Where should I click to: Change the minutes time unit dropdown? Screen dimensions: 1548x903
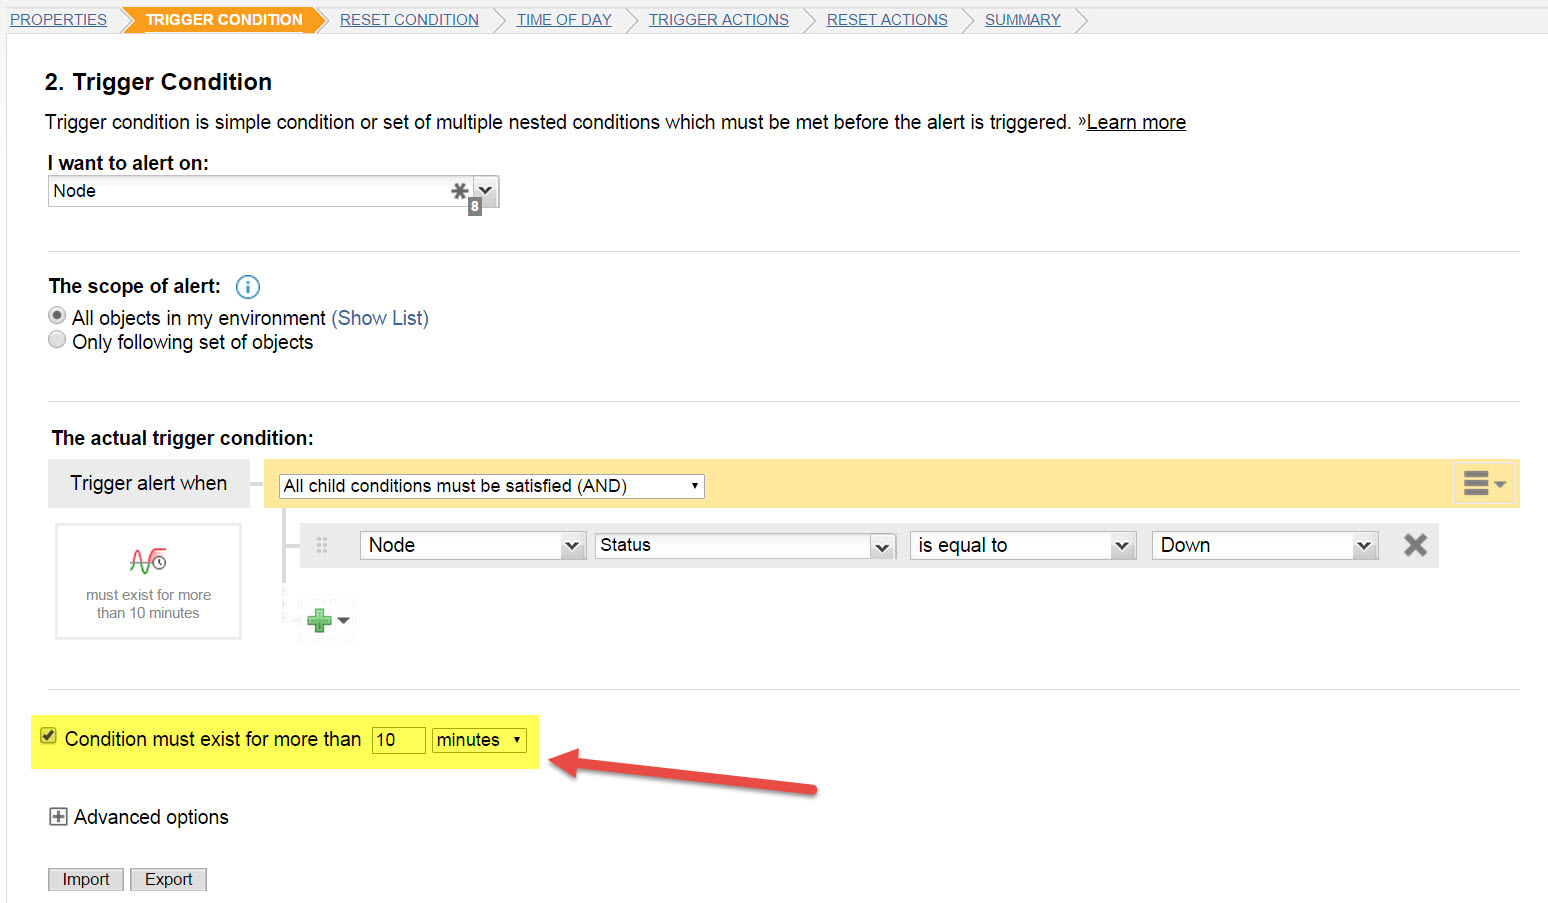[x=480, y=740]
